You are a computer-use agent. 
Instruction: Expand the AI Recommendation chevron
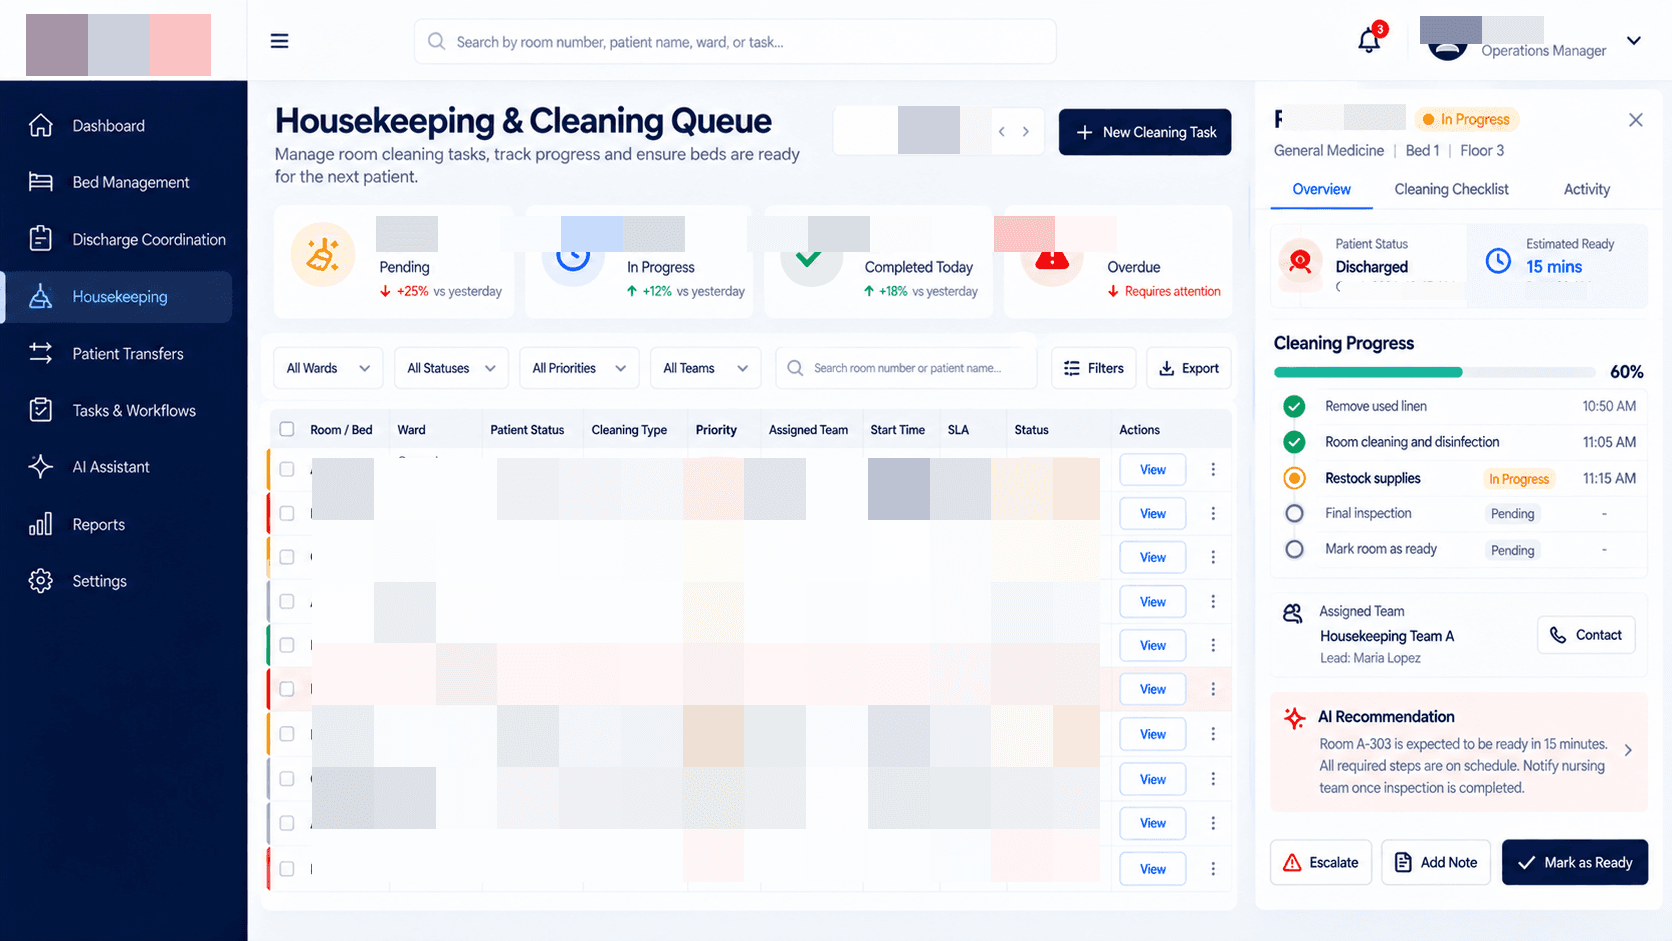(1628, 750)
